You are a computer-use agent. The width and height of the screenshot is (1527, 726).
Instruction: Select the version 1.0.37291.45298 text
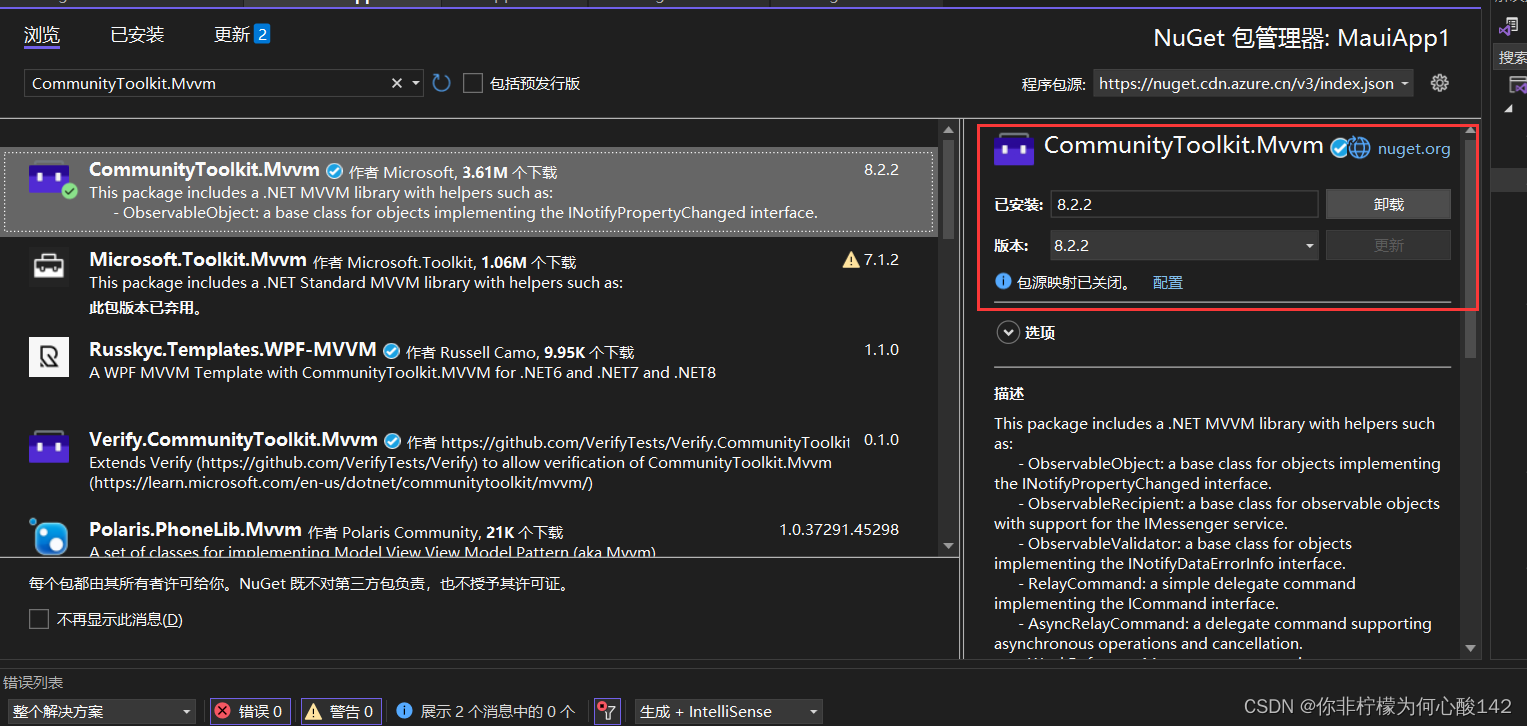click(x=839, y=530)
